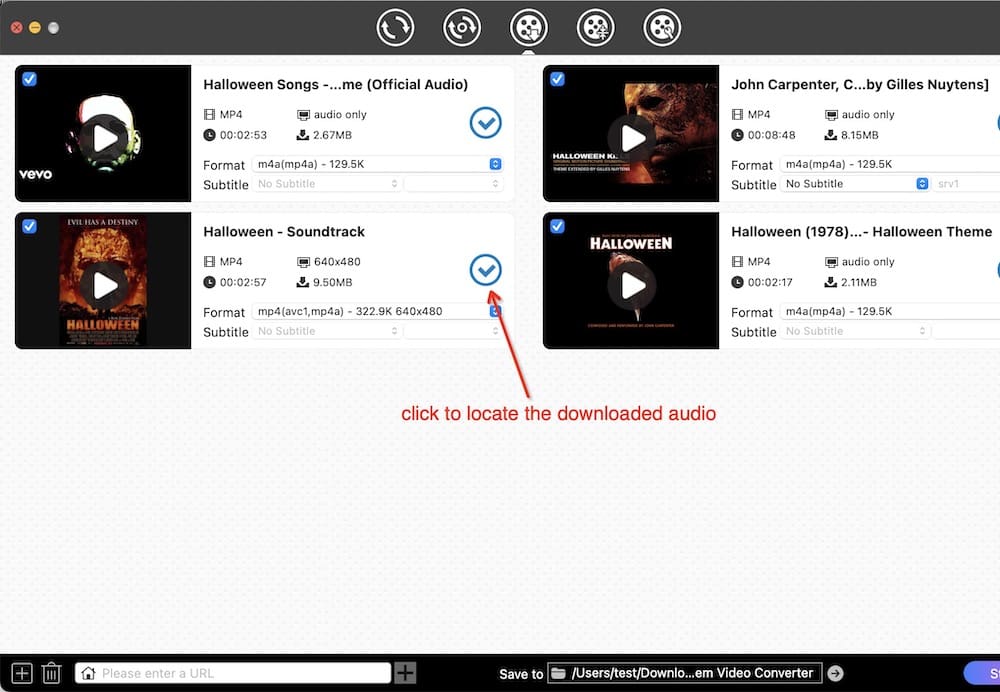
Task: Uncheck the John Carpenter video selection box
Action: 557,79
